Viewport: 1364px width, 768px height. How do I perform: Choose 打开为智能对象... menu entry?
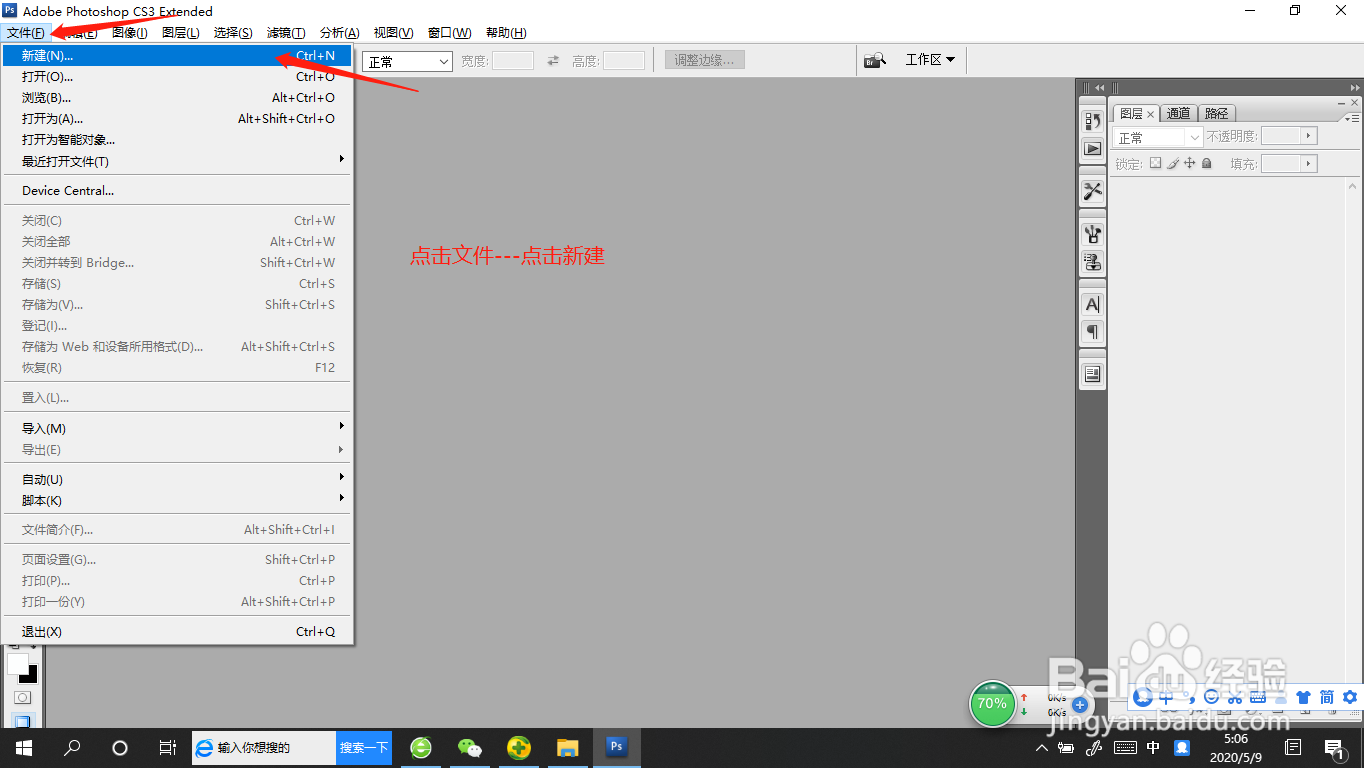click(178, 139)
